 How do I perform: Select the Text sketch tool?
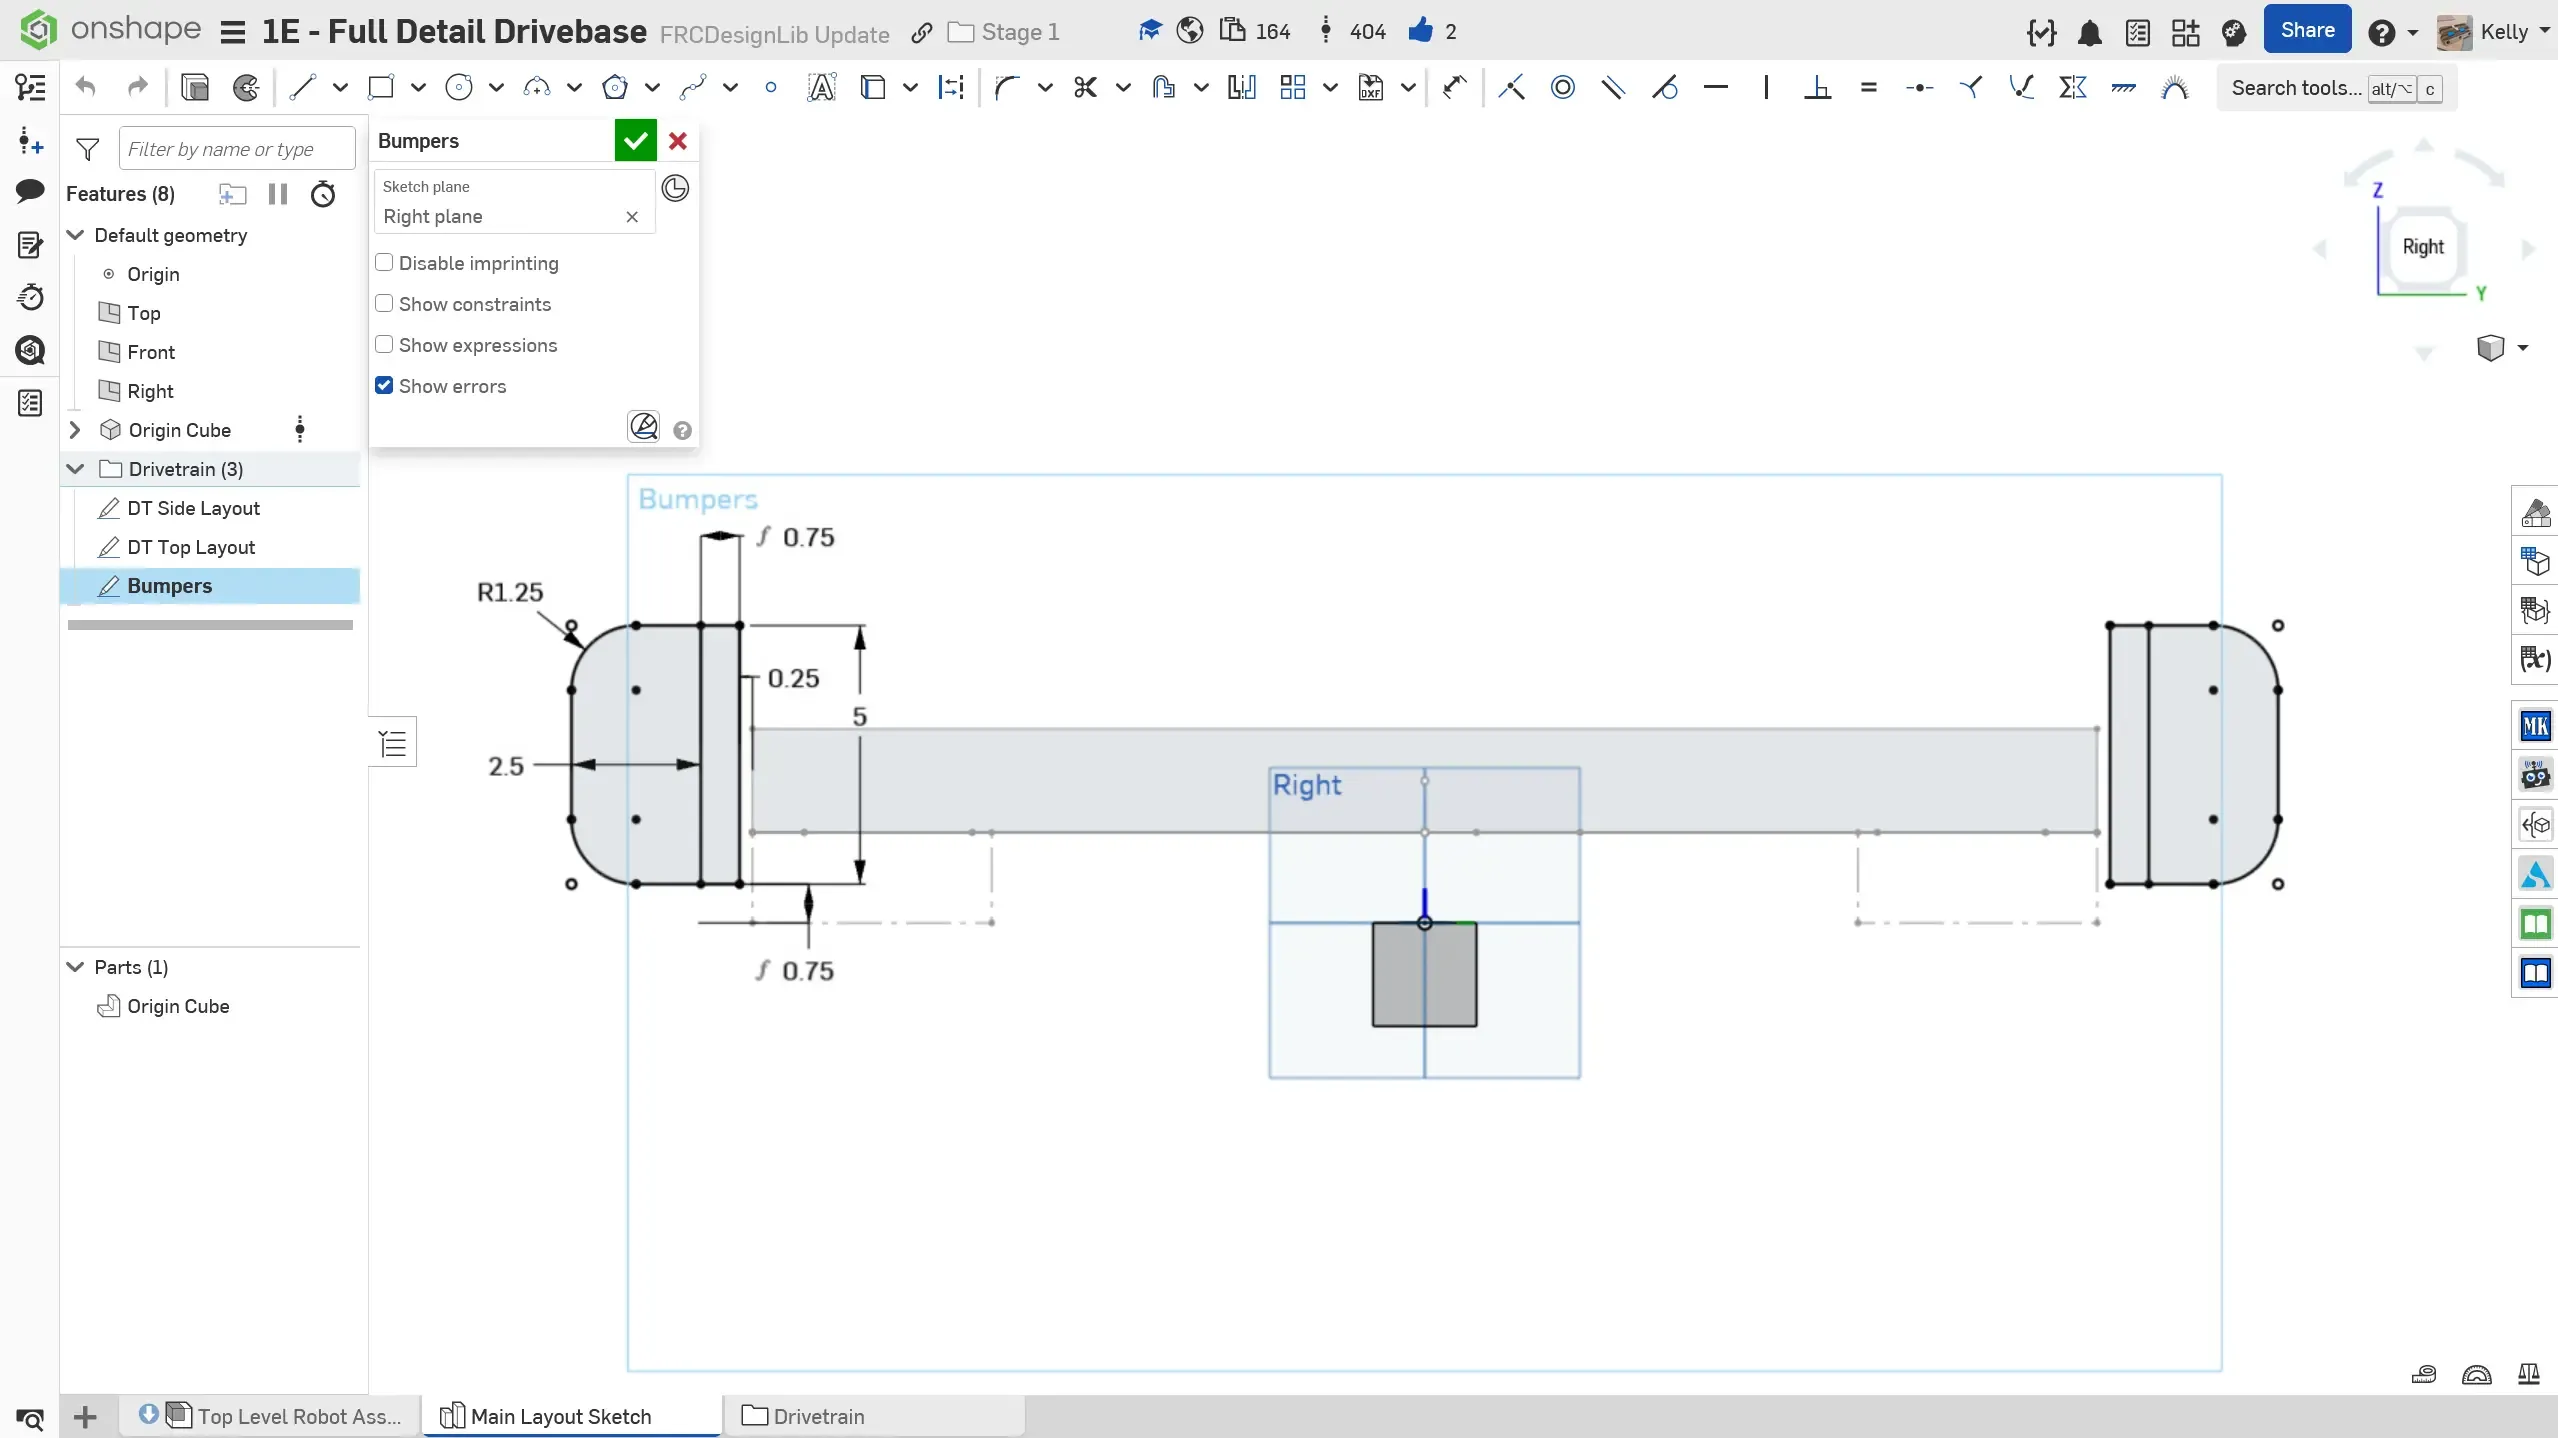[821, 88]
